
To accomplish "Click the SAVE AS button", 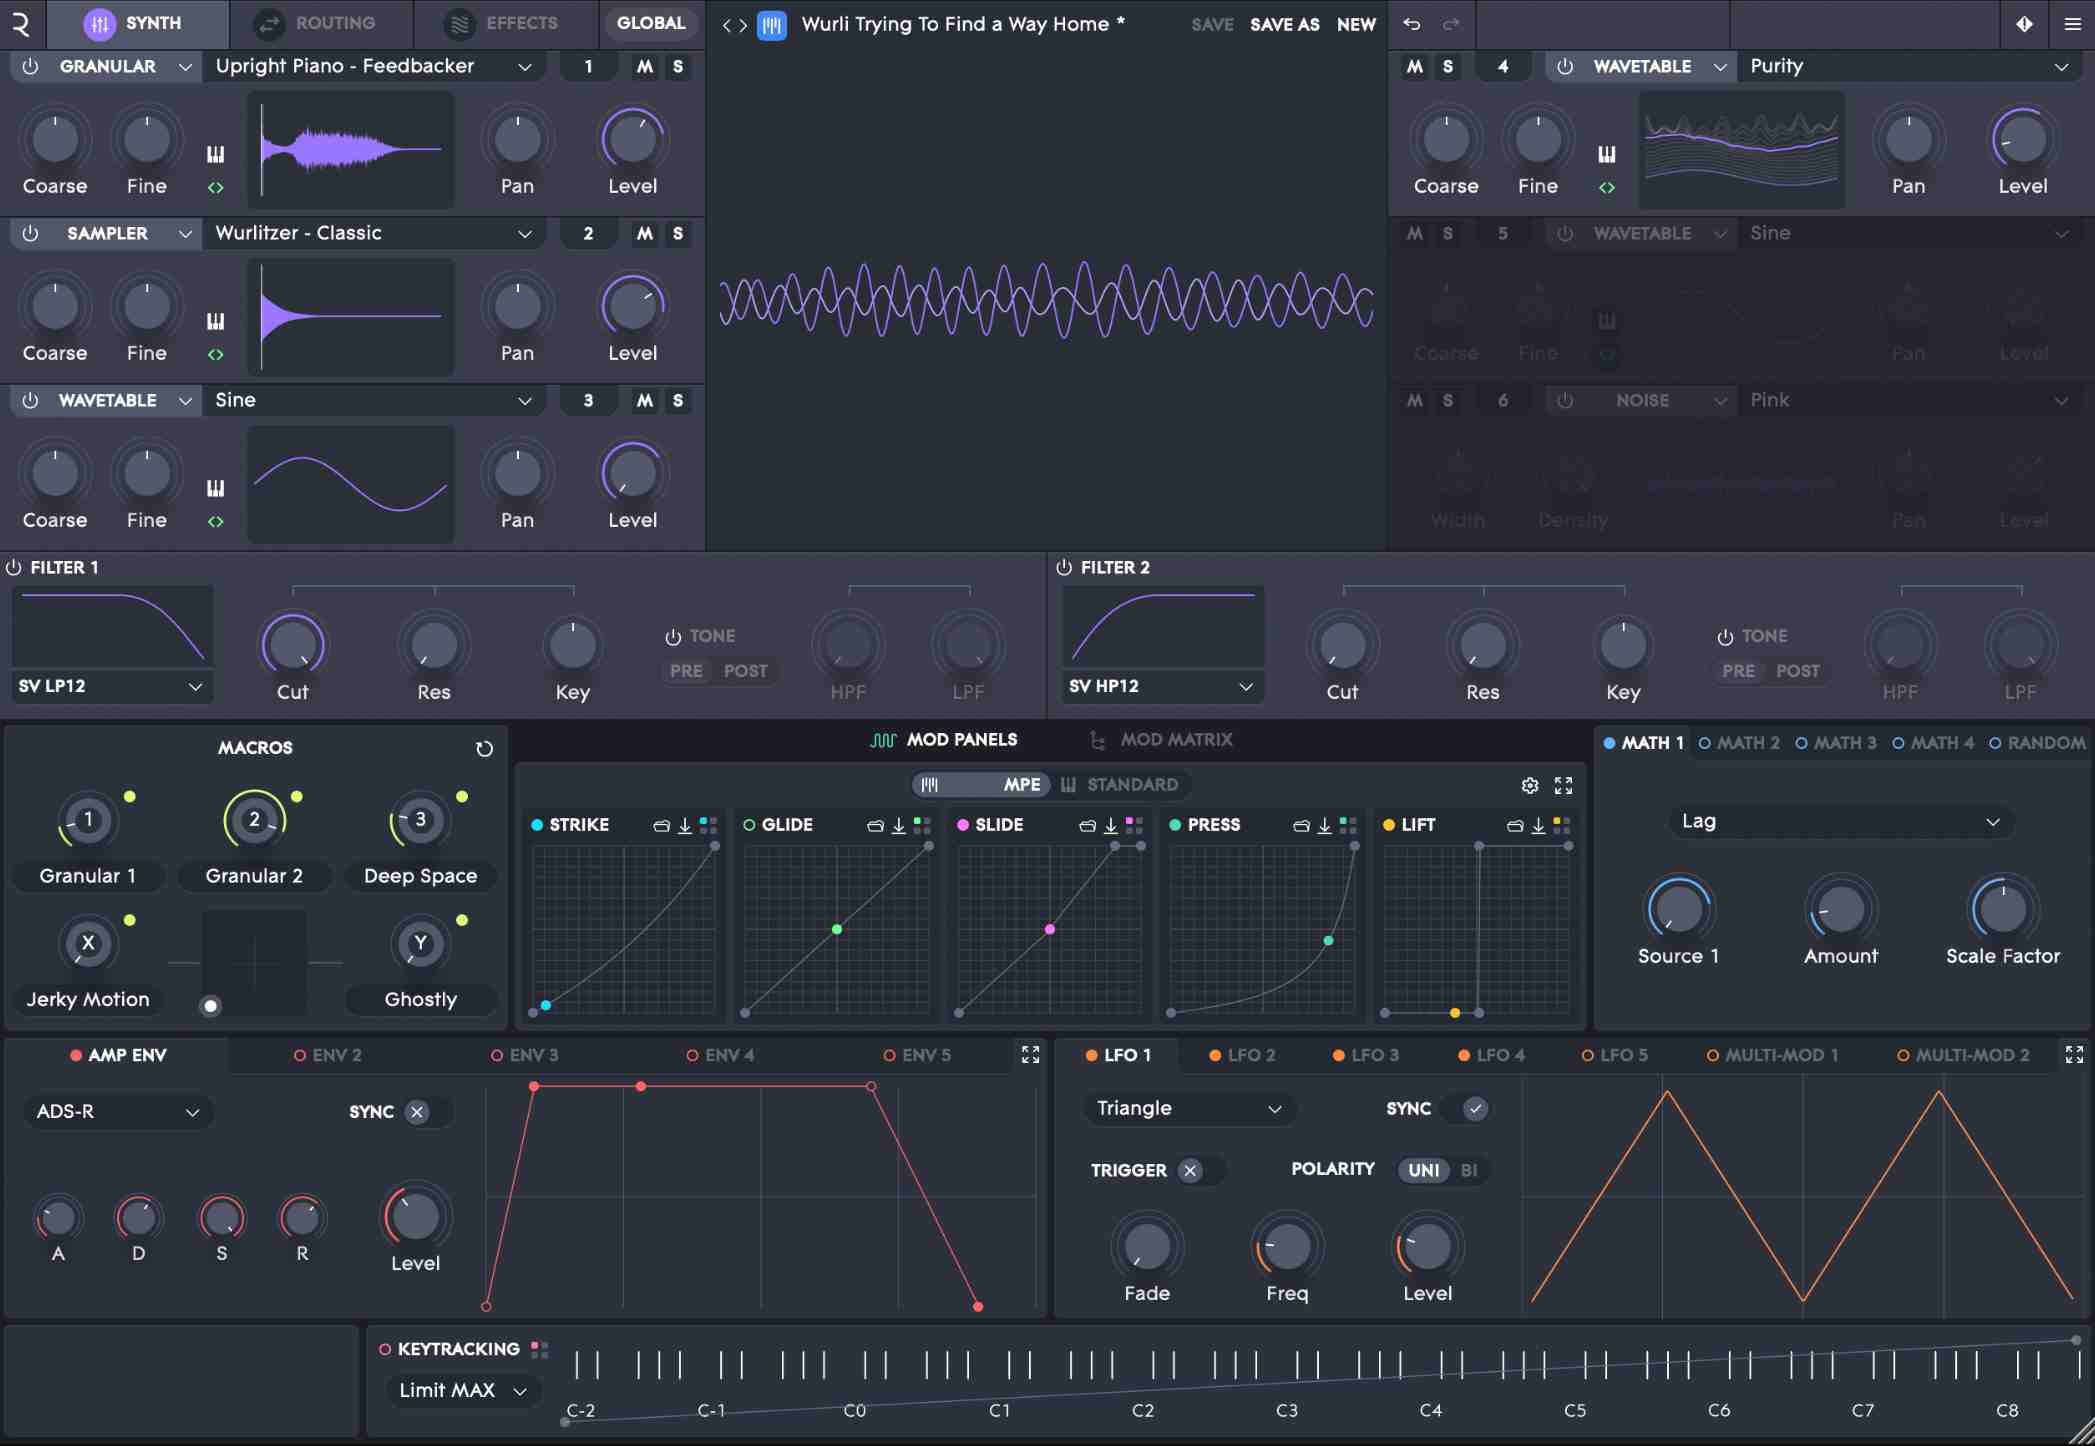I will coord(1284,25).
